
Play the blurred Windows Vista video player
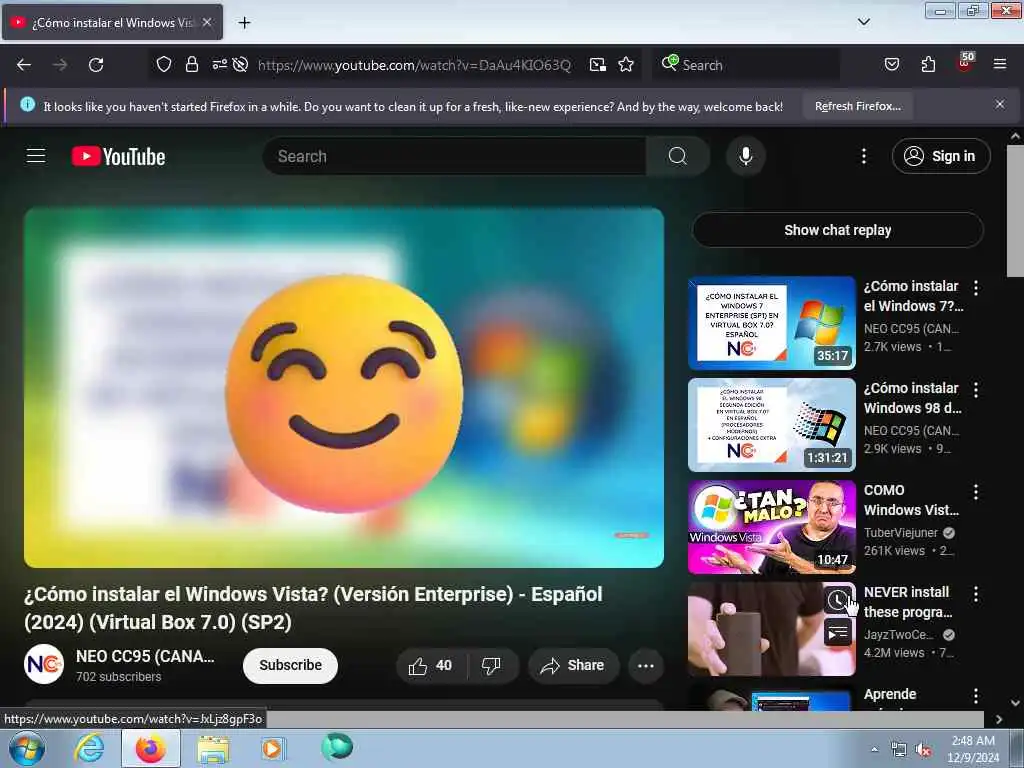pyautogui.click(x=344, y=387)
